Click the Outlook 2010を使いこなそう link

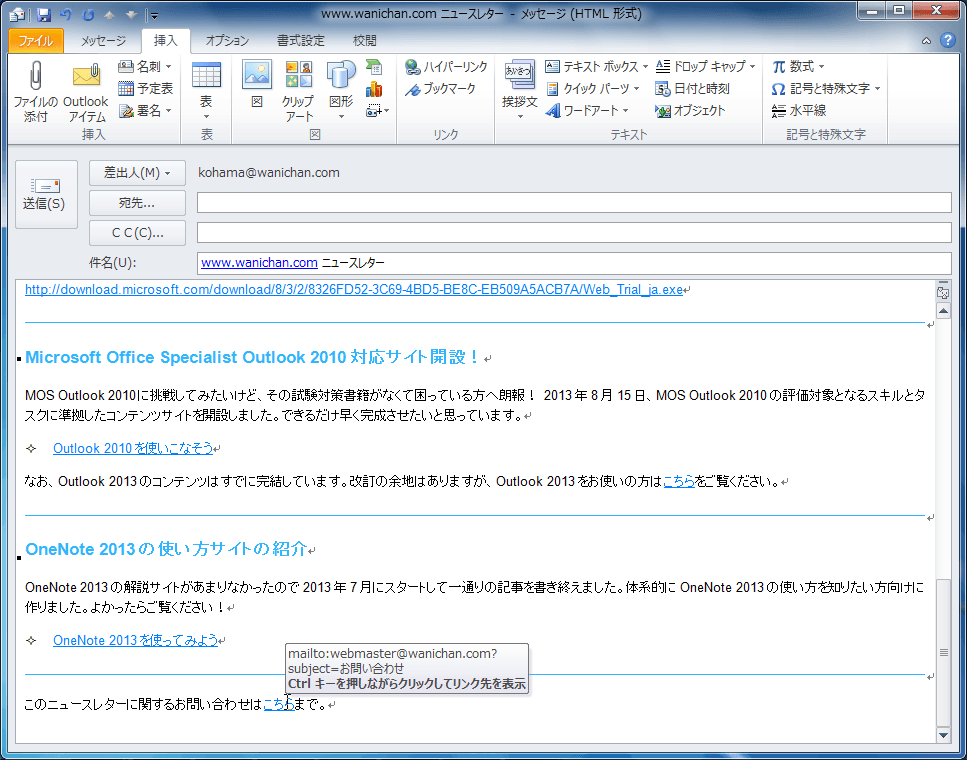(x=133, y=448)
